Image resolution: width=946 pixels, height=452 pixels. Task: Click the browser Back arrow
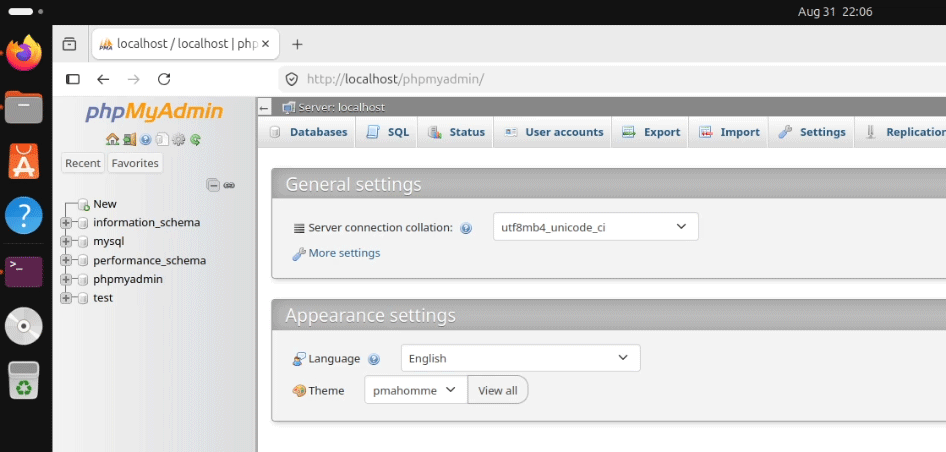103,79
